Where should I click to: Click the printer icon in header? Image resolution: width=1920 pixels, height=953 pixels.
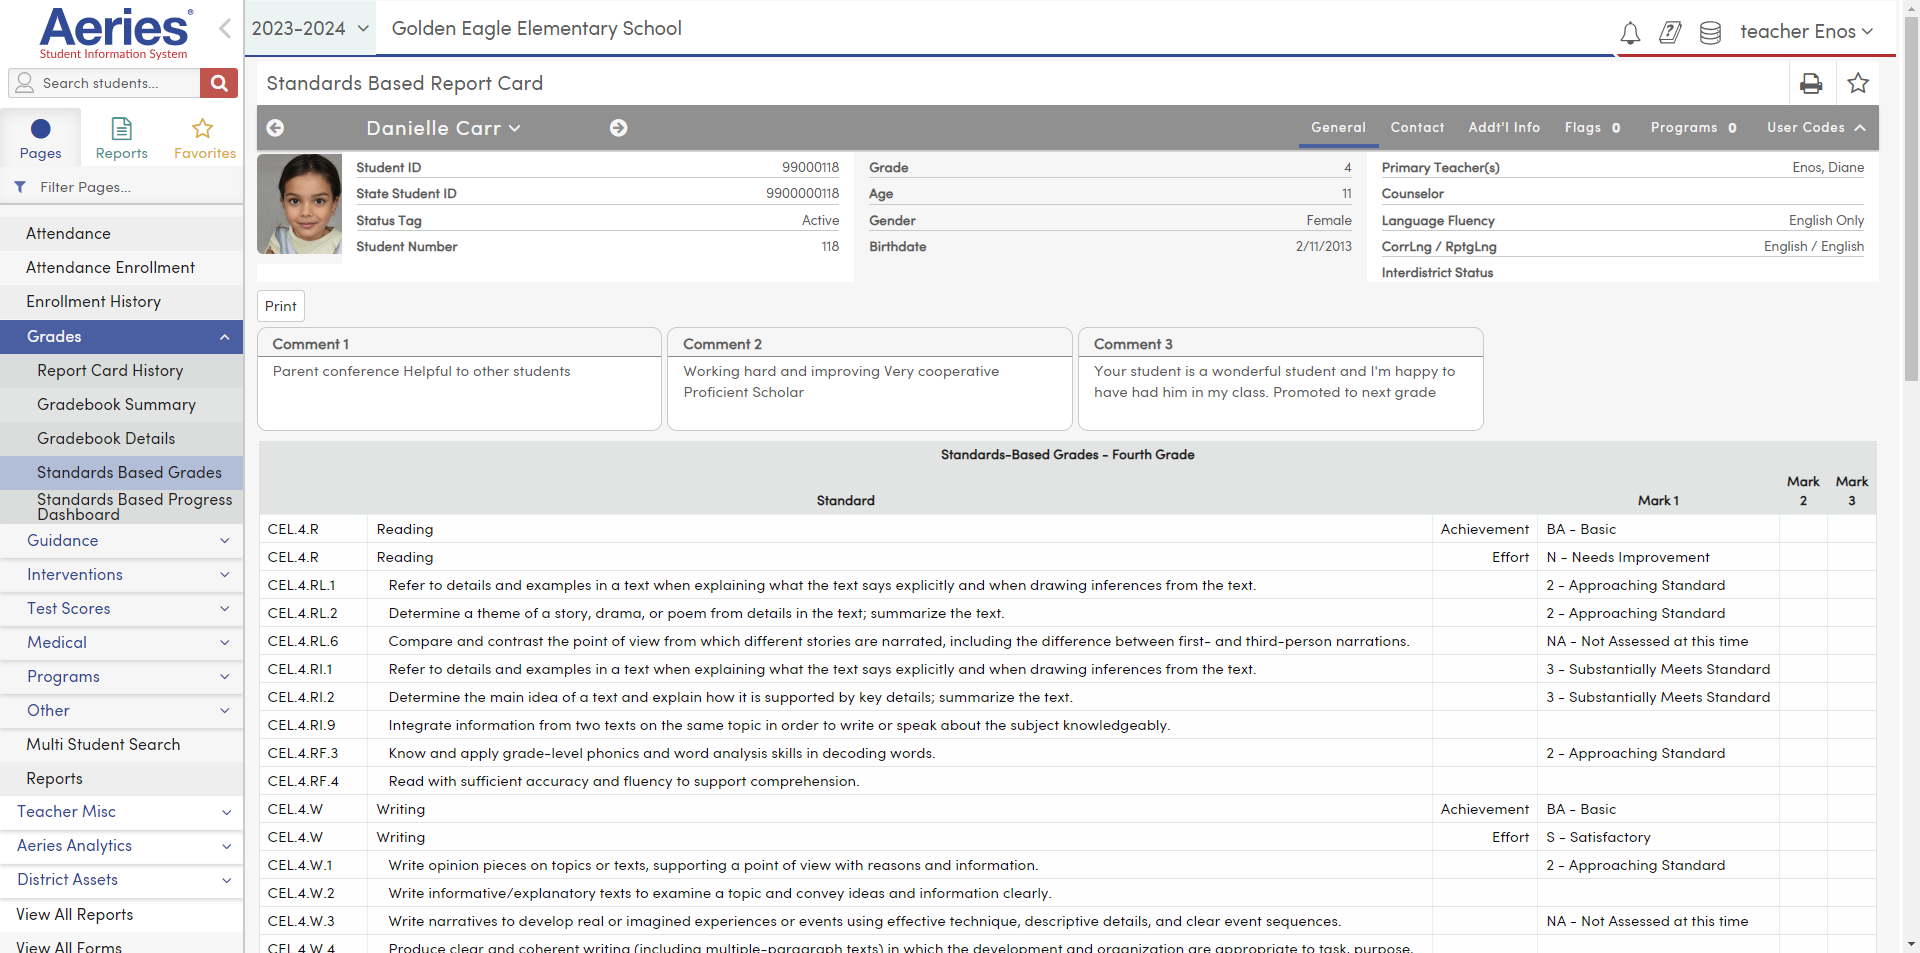click(x=1811, y=84)
